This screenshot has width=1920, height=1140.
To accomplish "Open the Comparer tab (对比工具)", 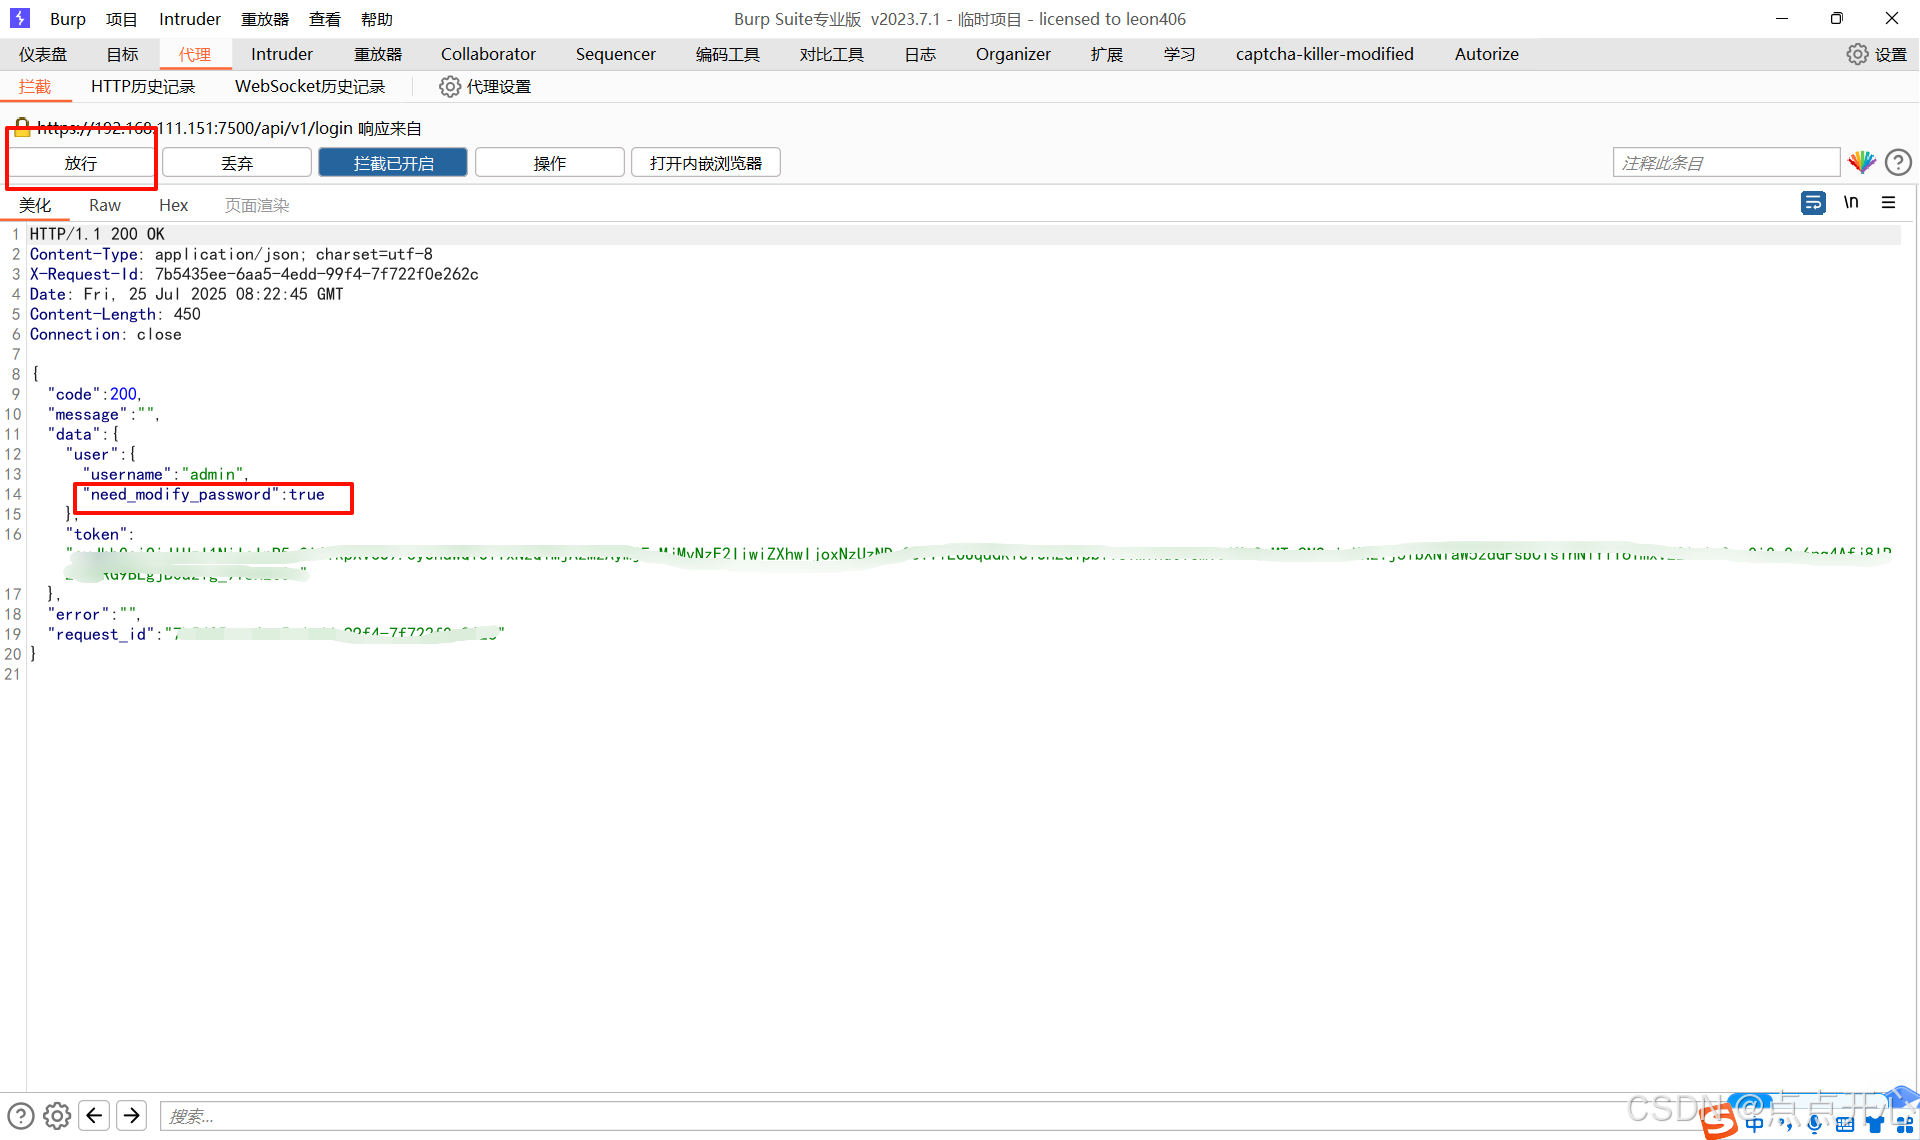I will [832, 54].
